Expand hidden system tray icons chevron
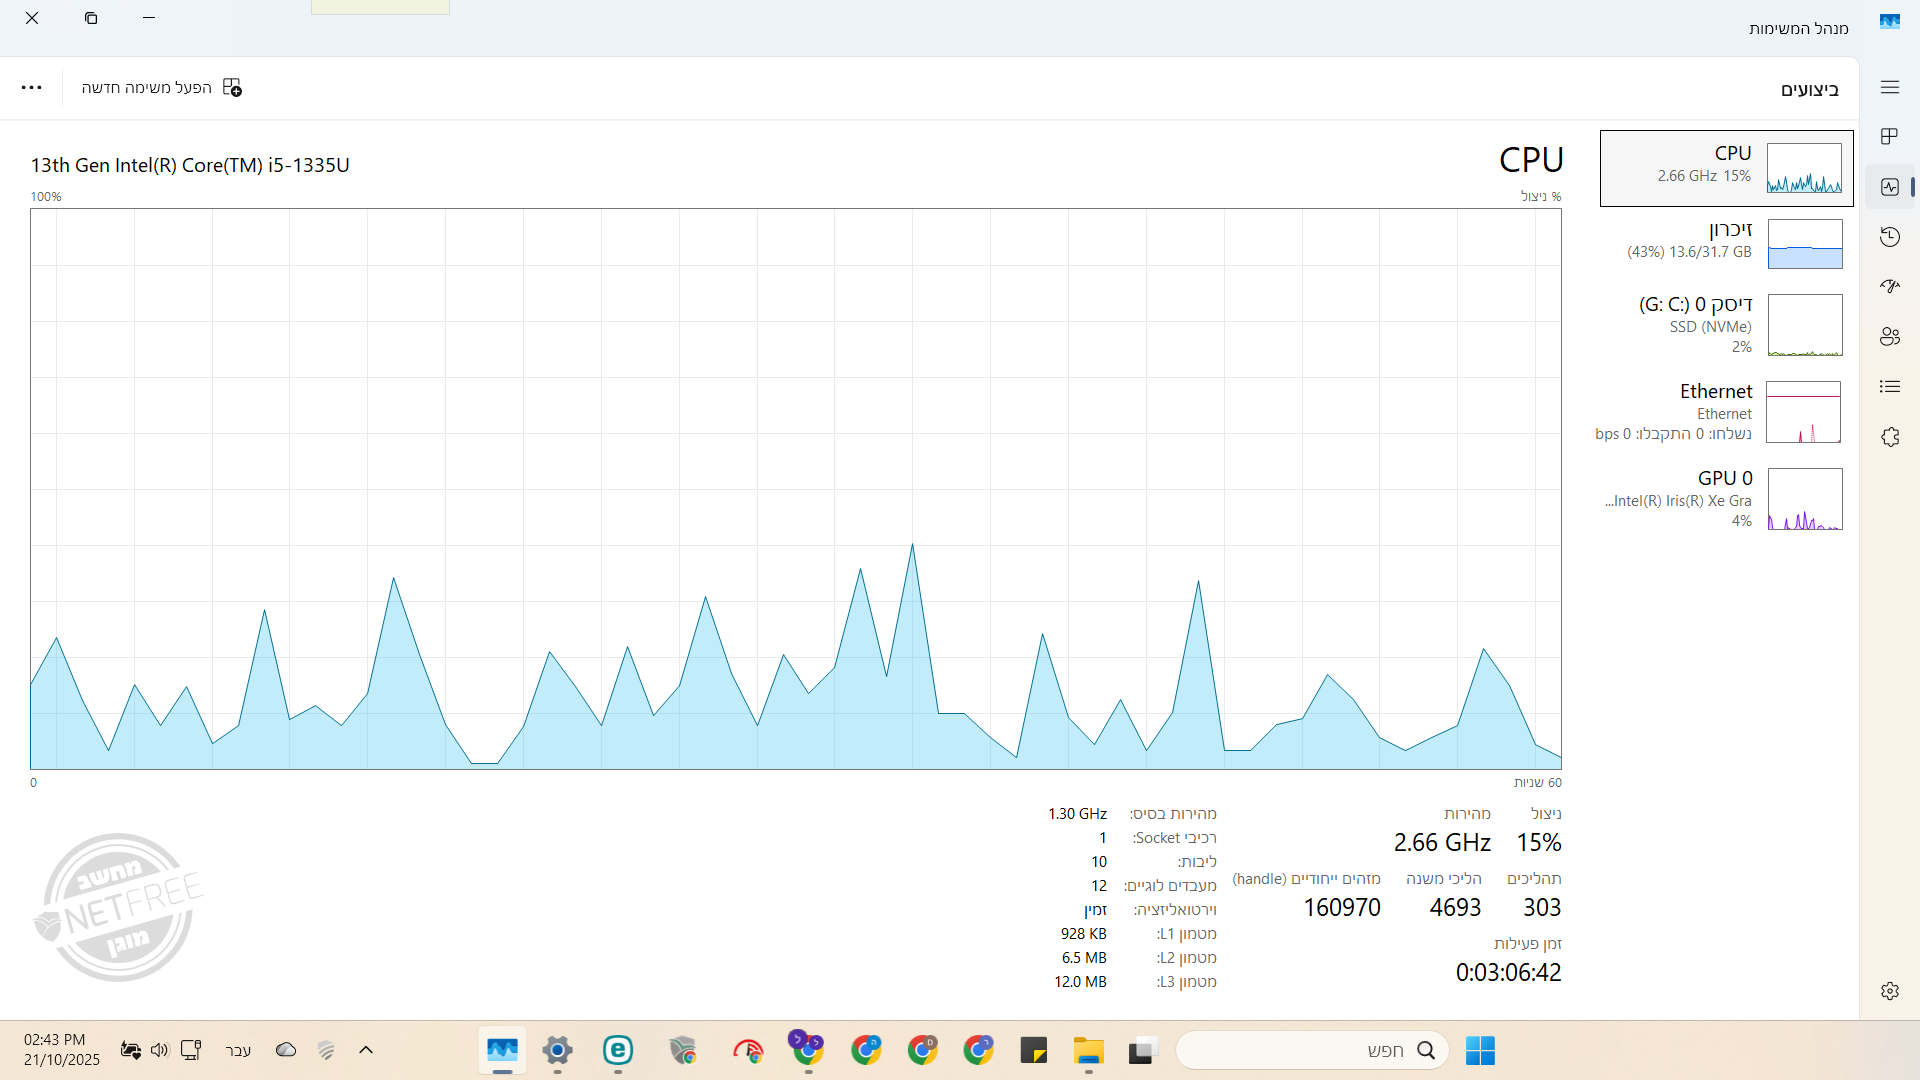 [x=366, y=1050]
